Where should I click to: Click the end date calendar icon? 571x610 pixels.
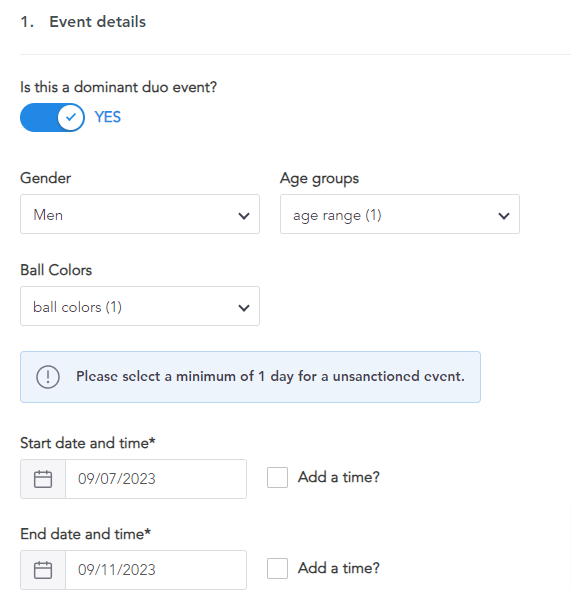[x=43, y=570]
